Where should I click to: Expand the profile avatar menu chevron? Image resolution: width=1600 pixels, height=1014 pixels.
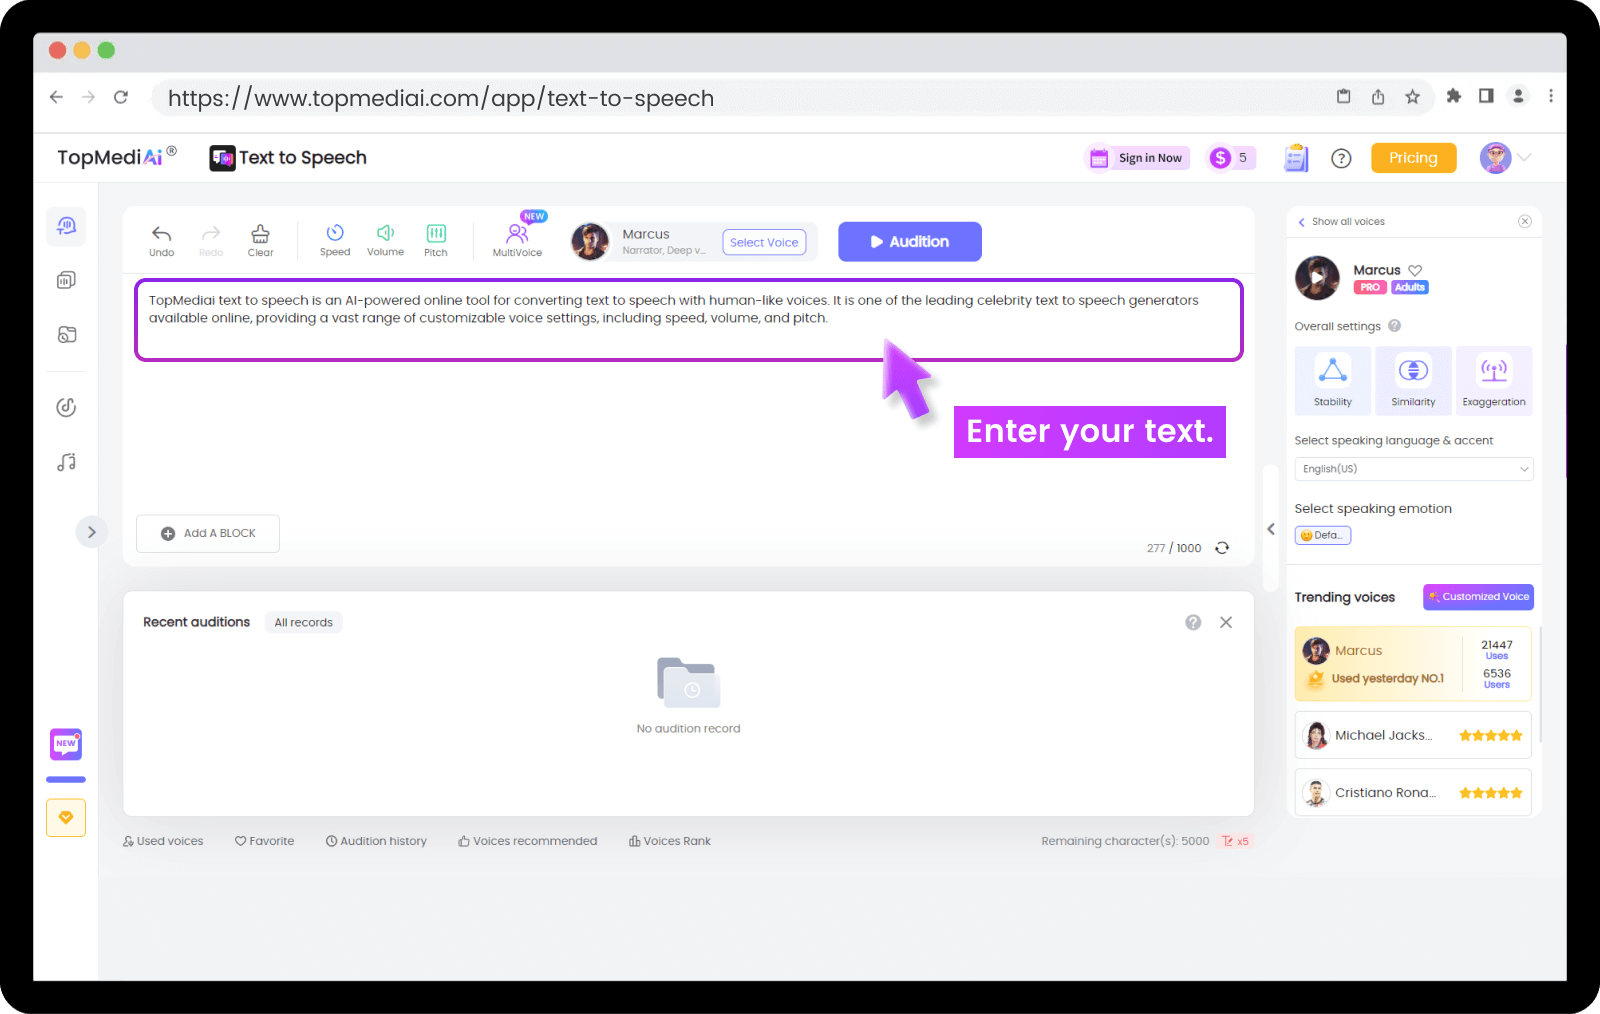coord(1525,158)
